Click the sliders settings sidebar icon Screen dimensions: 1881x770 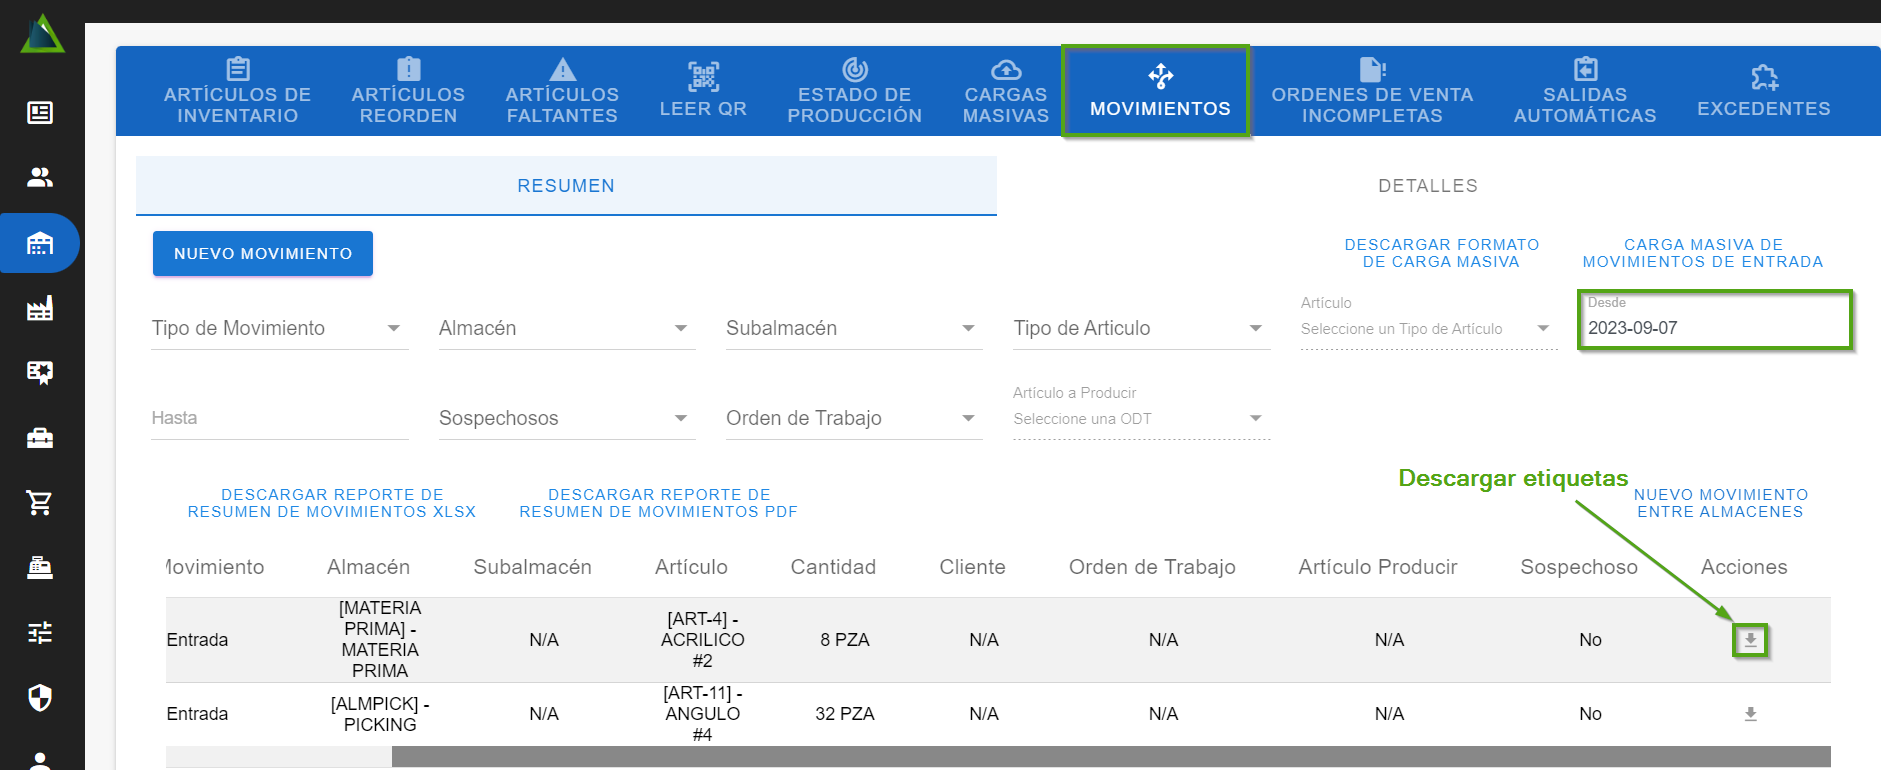coord(40,632)
